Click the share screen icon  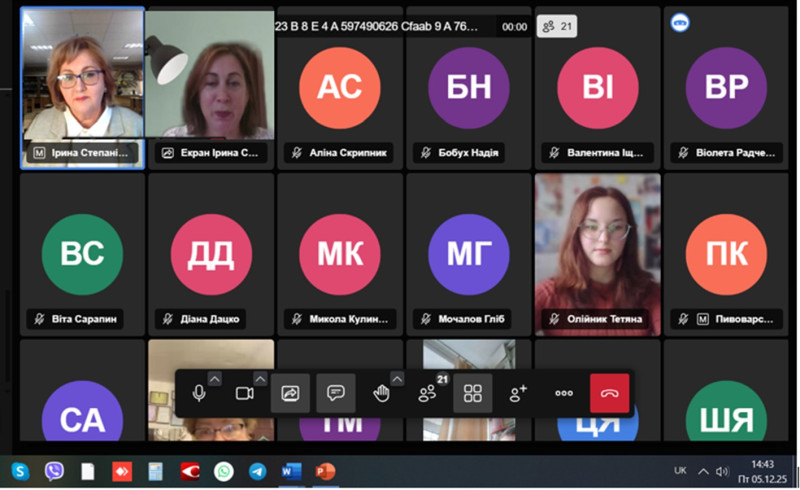(x=290, y=394)
